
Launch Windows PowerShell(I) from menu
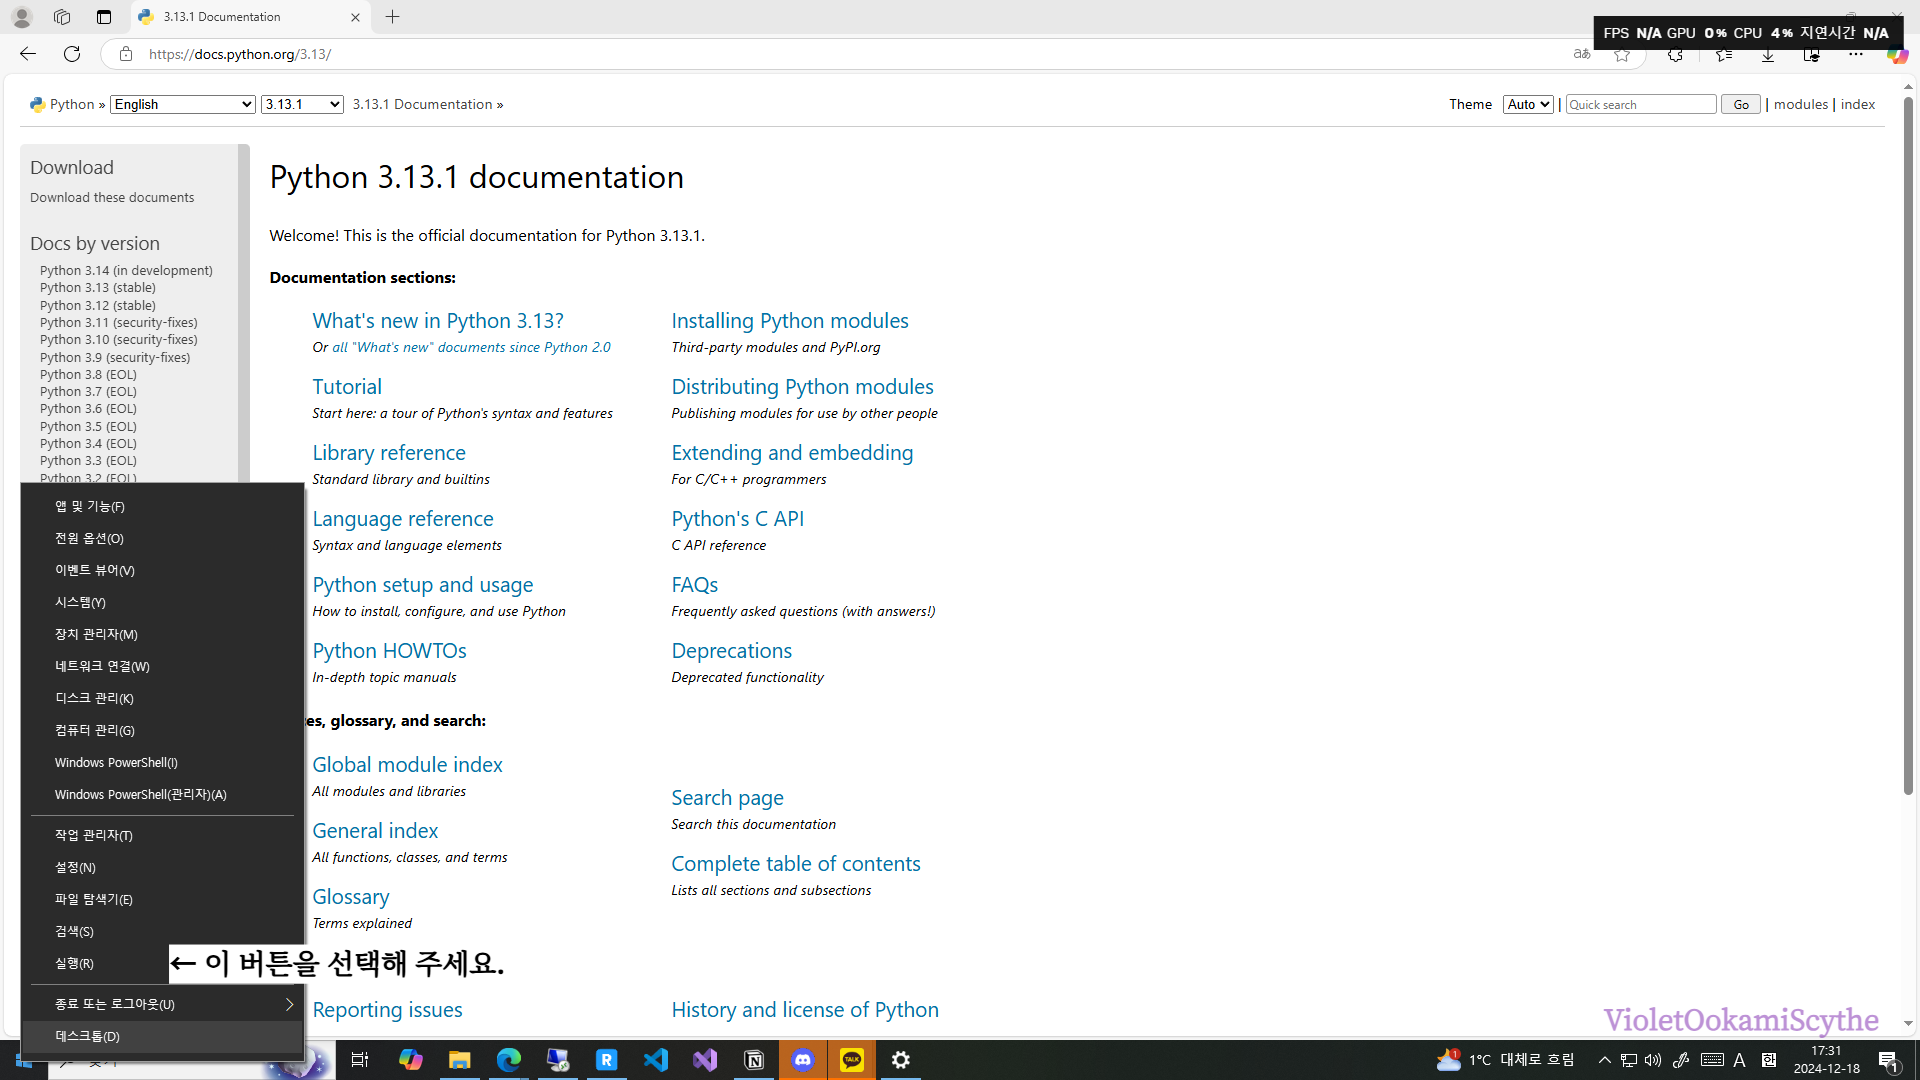(162, 762)
